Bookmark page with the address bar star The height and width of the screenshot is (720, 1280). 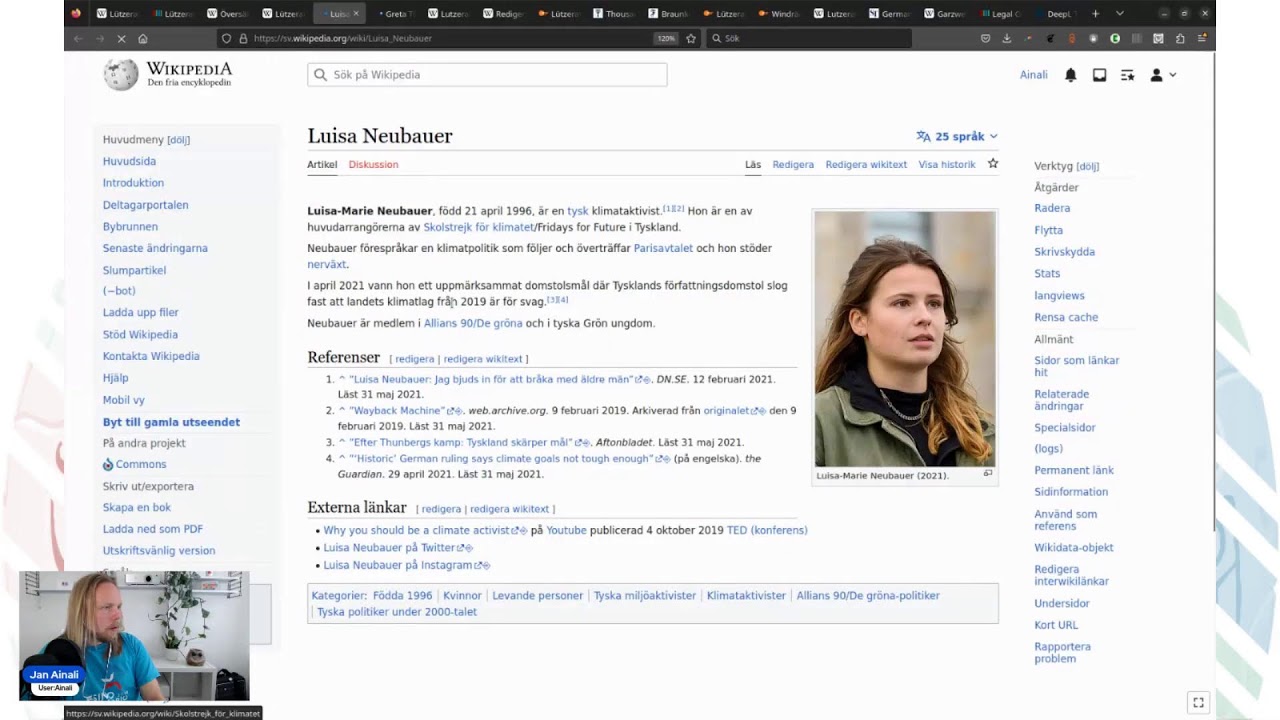pyautogui.click(x=691, y=38)
